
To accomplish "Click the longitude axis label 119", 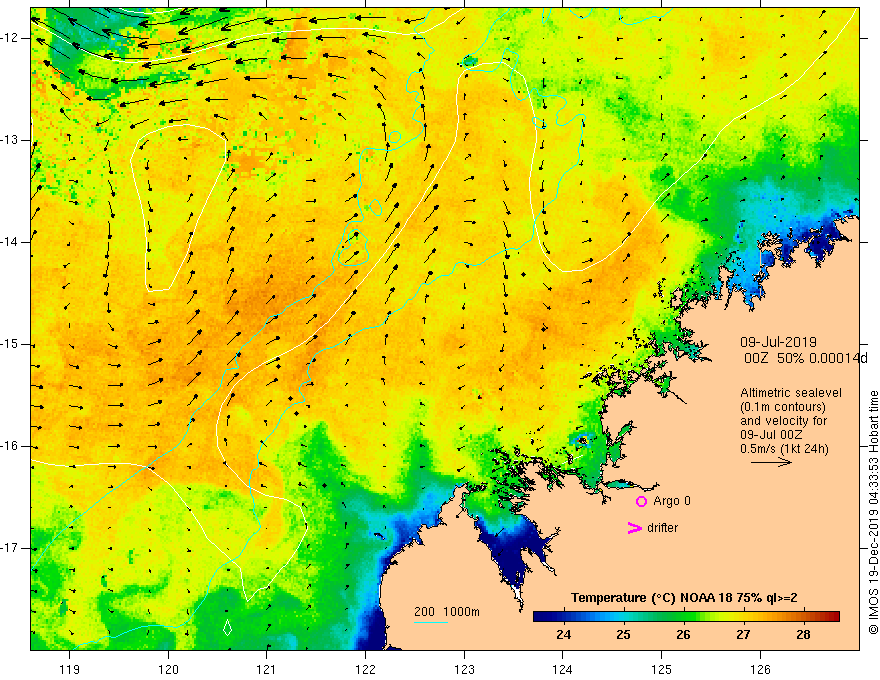I will pyautogui.click(x=70, y=669).
